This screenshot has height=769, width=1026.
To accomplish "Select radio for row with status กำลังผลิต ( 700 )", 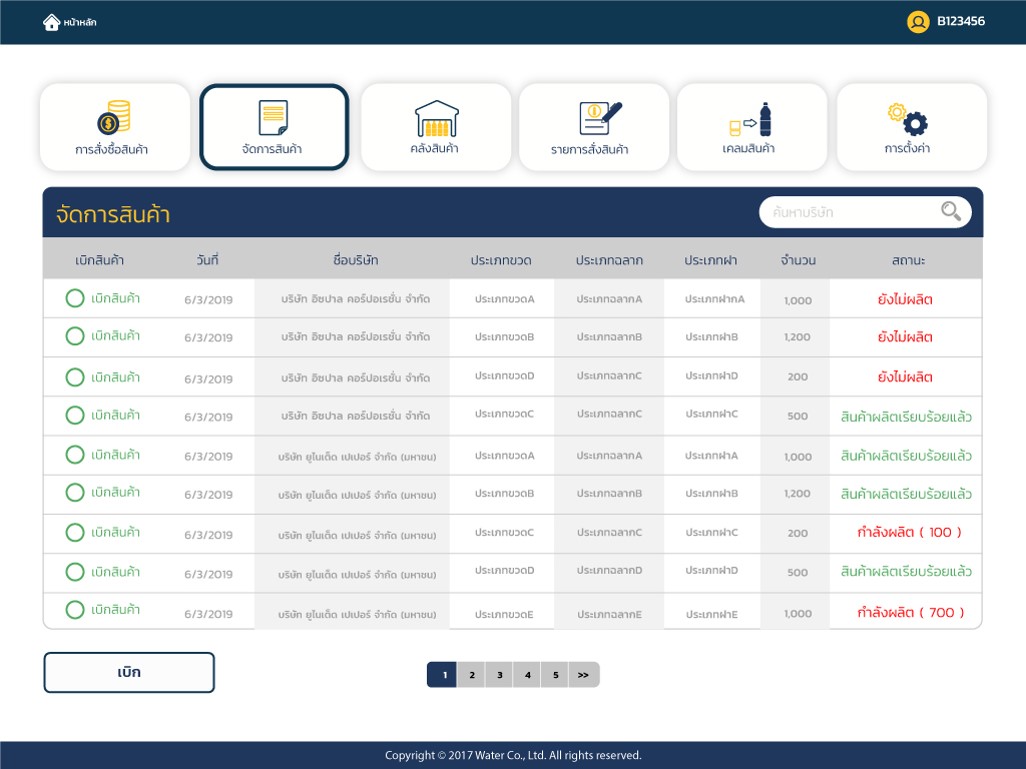I will pyautogui.click(x=75, y=610).
